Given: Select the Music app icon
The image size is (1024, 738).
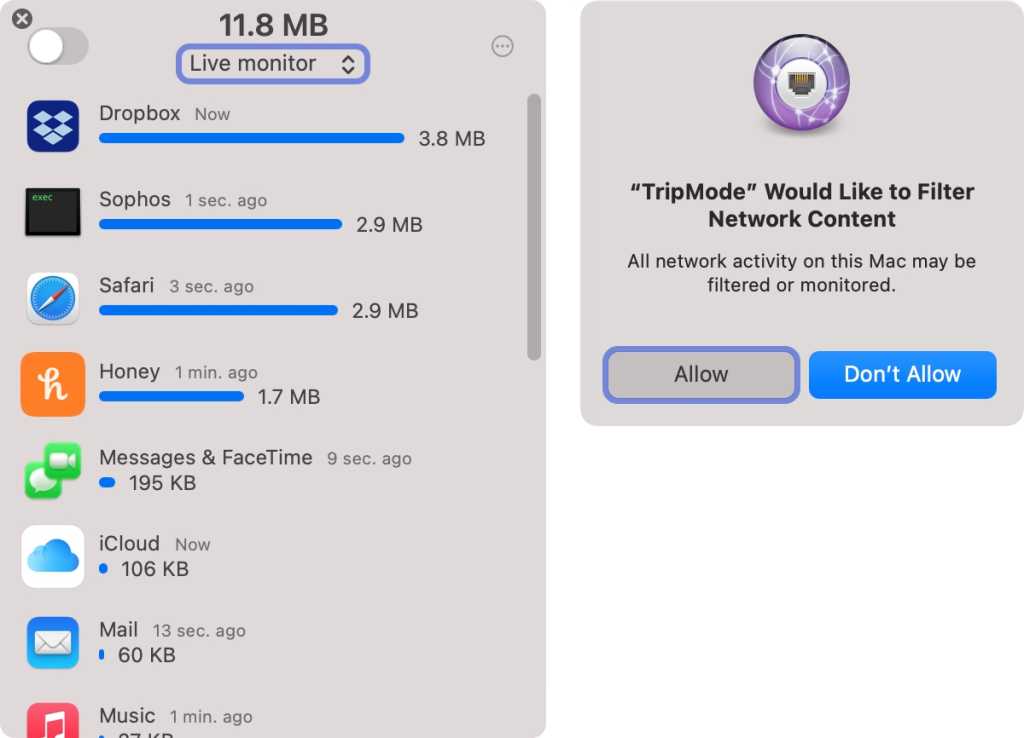Looking at the screenshot, I should point(53,721).
